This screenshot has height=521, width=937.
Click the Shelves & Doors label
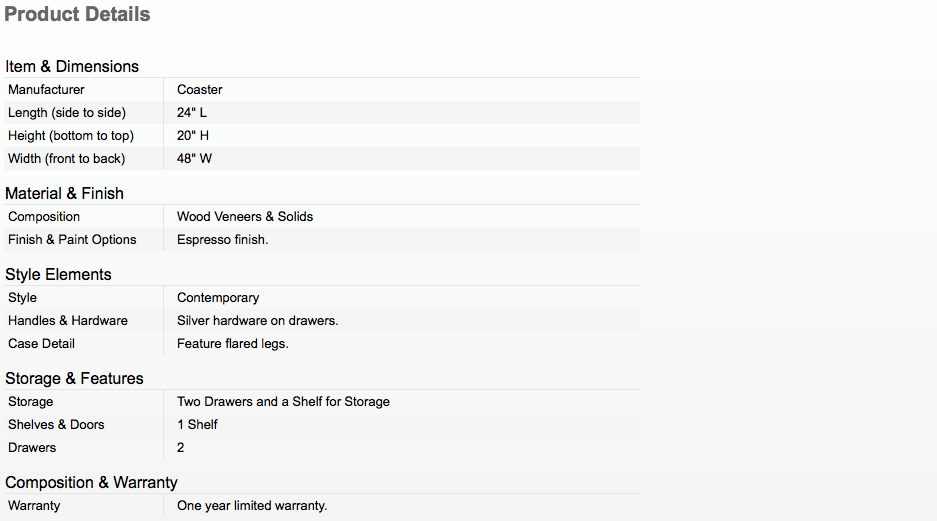(56, 425)
